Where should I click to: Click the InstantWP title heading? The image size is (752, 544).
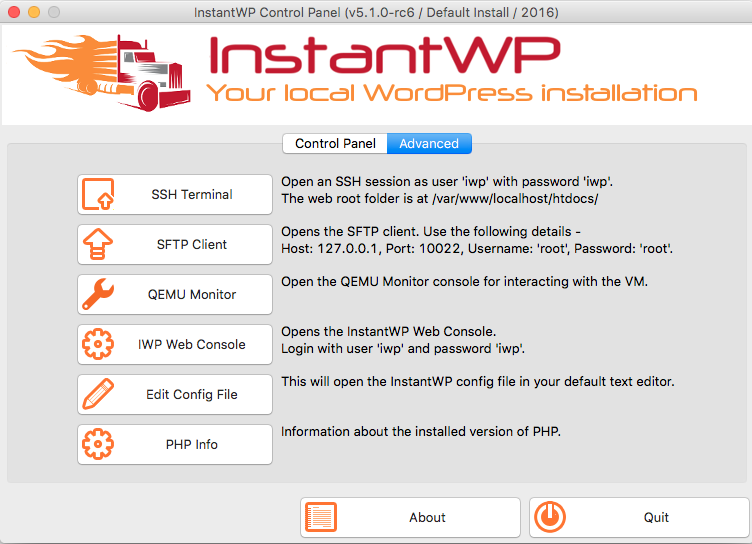(x=385, y=55)
